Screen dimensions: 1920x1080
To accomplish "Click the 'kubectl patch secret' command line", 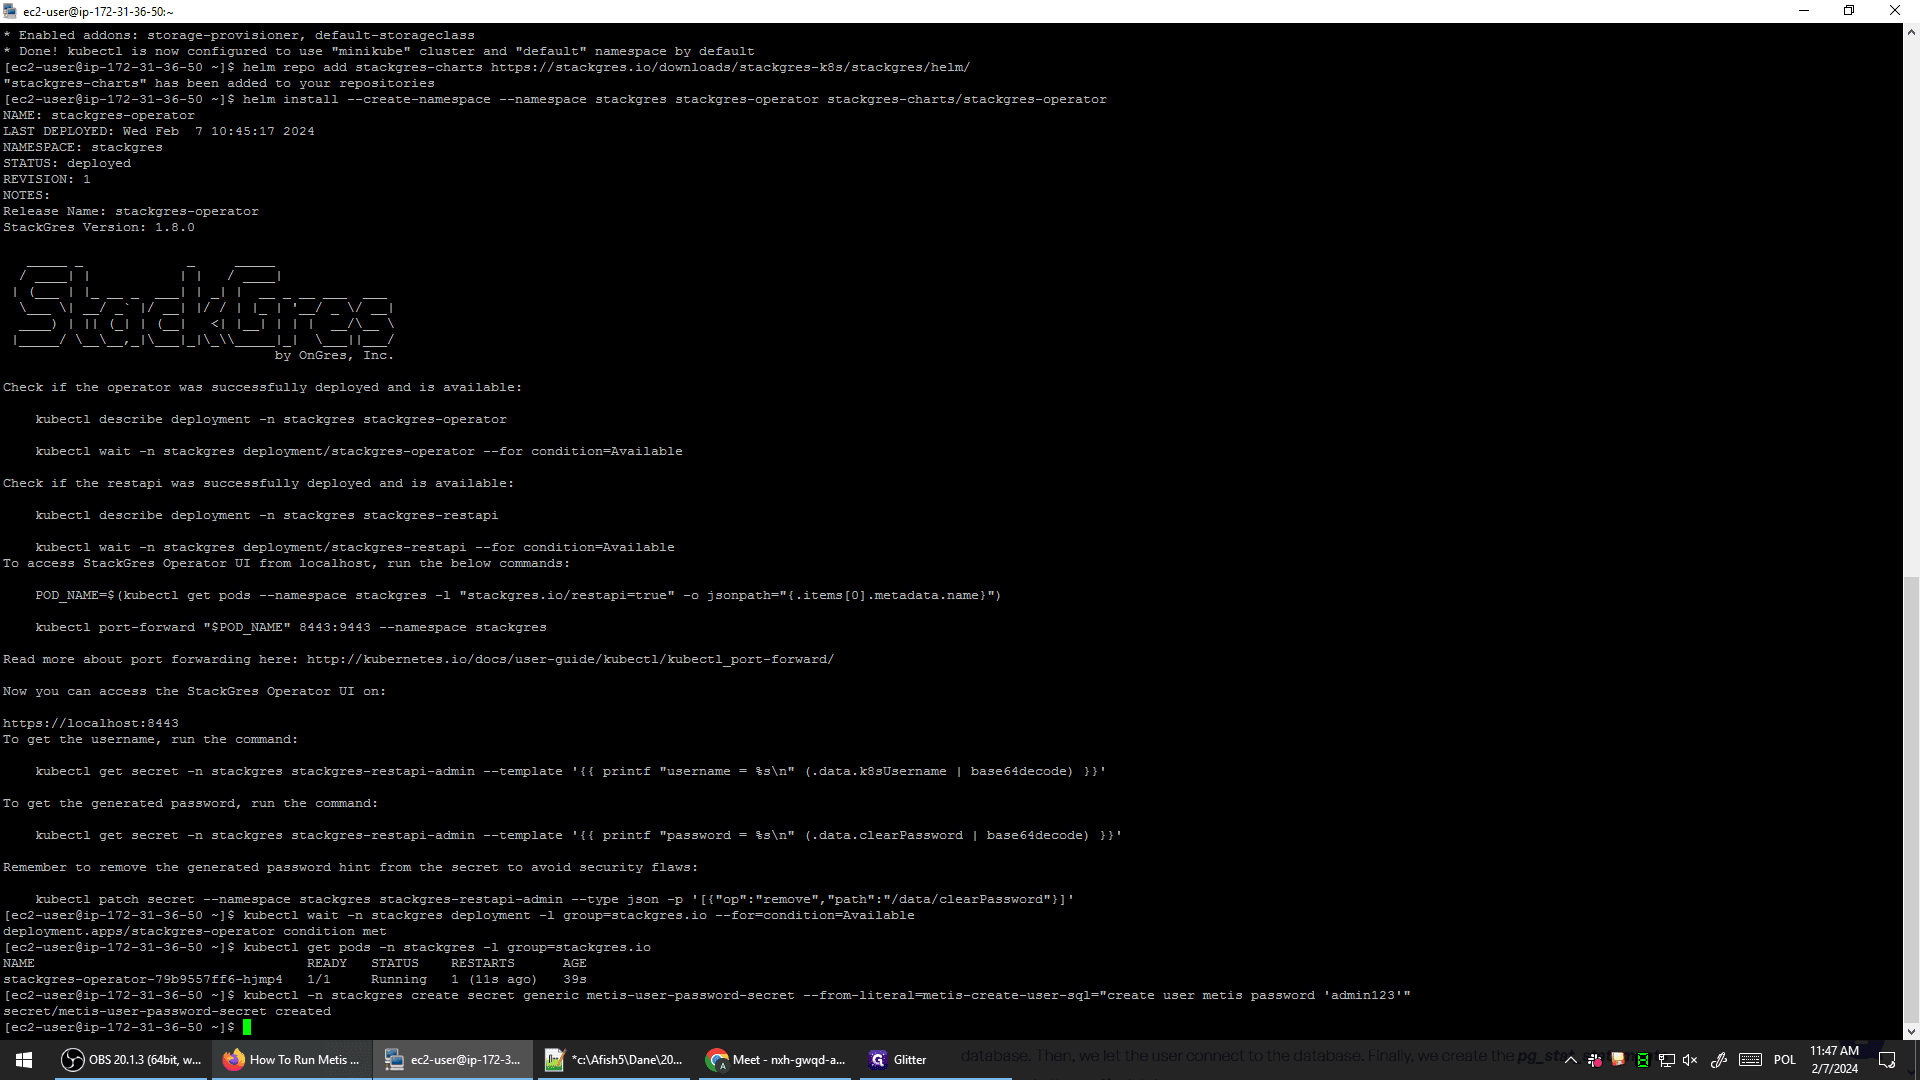I will pos(555,900).
